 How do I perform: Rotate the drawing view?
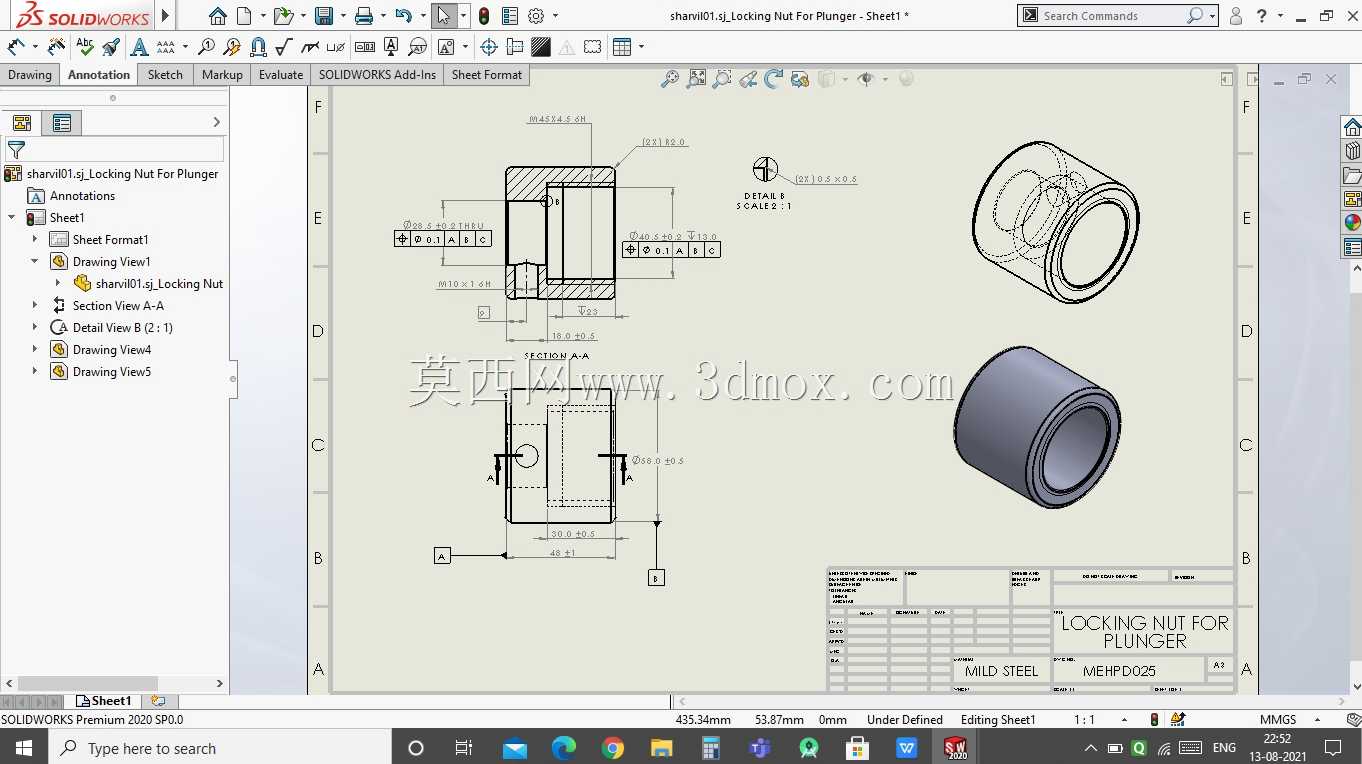click(774, 79)
